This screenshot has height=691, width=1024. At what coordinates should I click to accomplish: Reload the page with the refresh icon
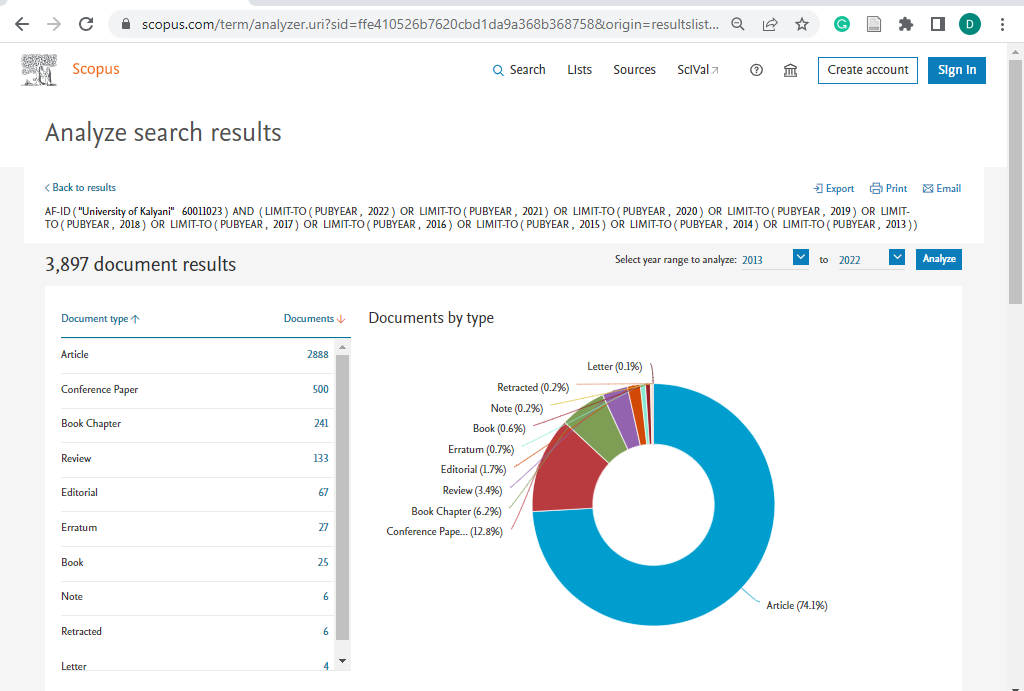tap(86, 25)
